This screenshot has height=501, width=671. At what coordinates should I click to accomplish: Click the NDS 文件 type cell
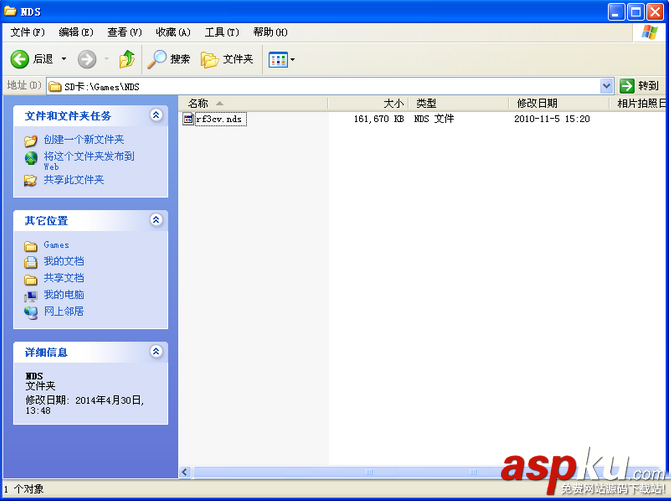(433, 119)
